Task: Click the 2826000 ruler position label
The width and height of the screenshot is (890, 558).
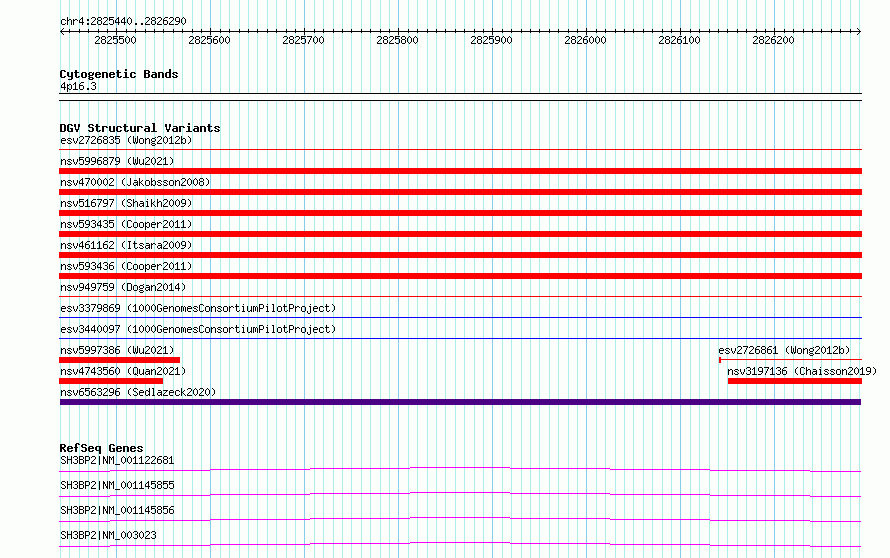Action: coord(585,40)
